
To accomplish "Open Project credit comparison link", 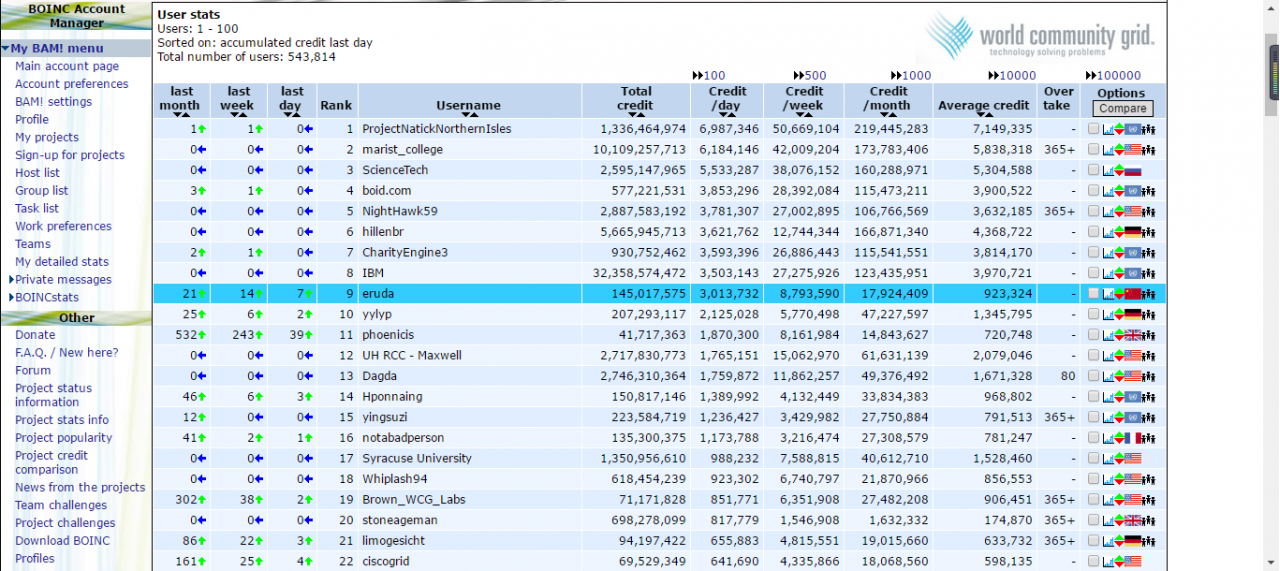I will [x=51, y=462].
